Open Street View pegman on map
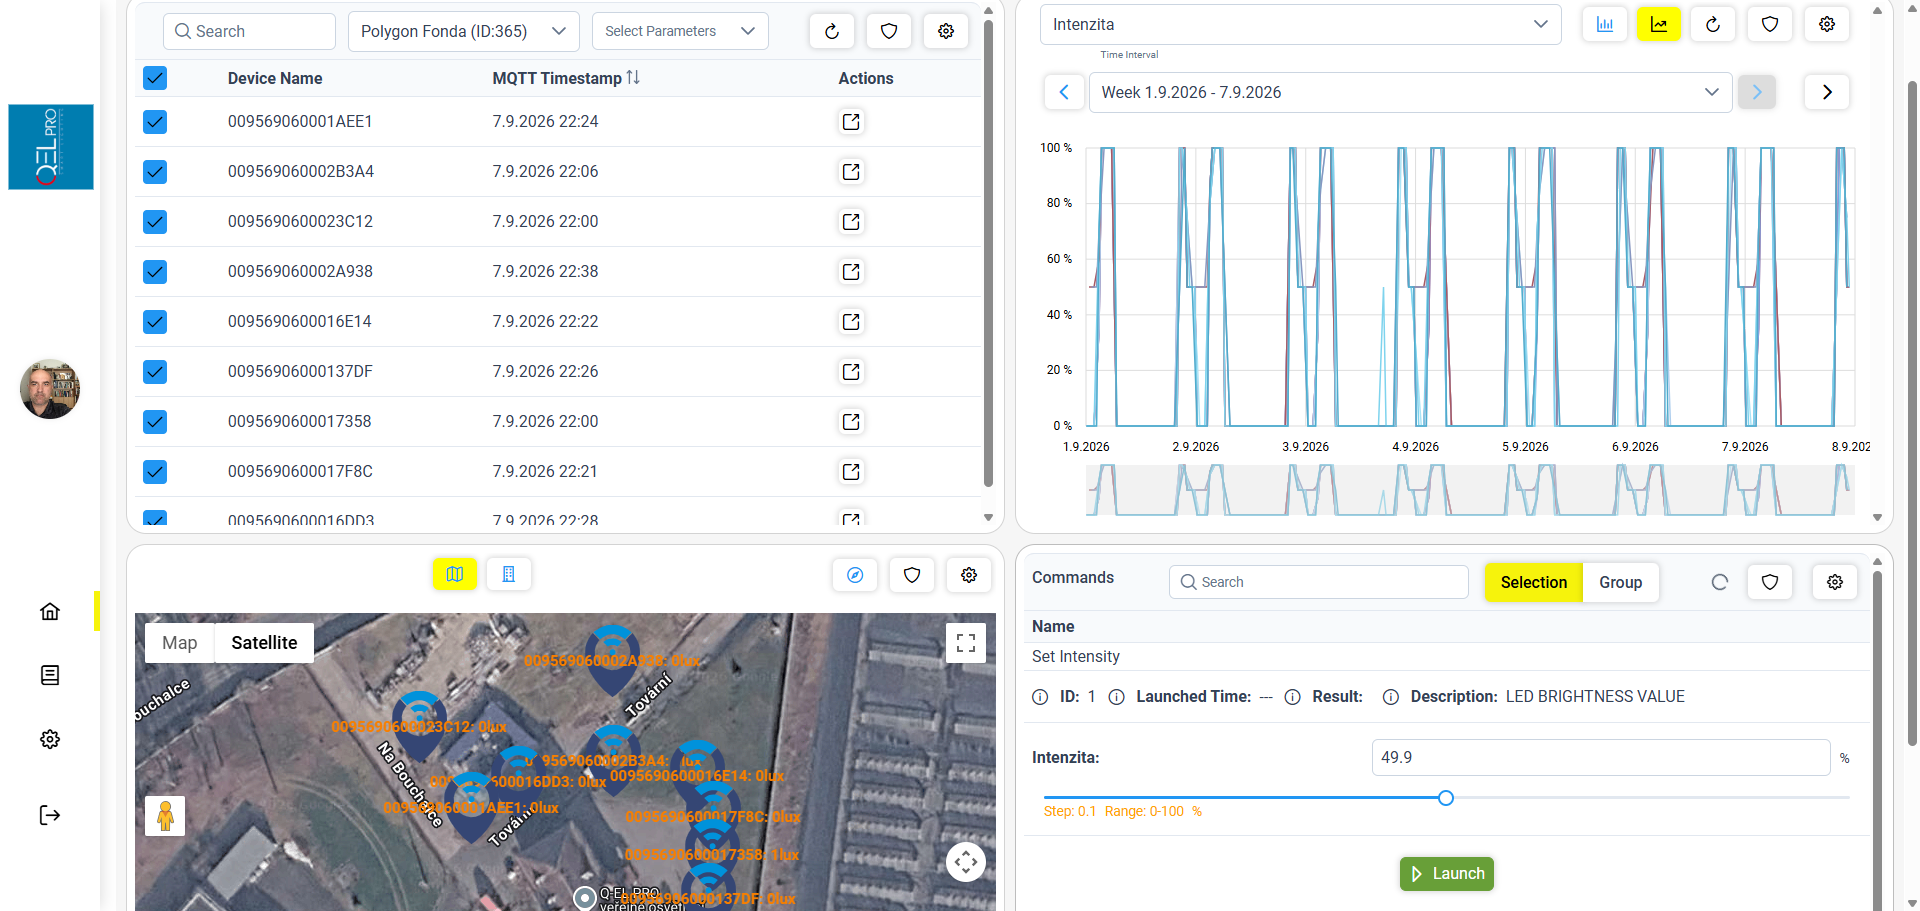1920x911 pixels. tap(165, 816)
